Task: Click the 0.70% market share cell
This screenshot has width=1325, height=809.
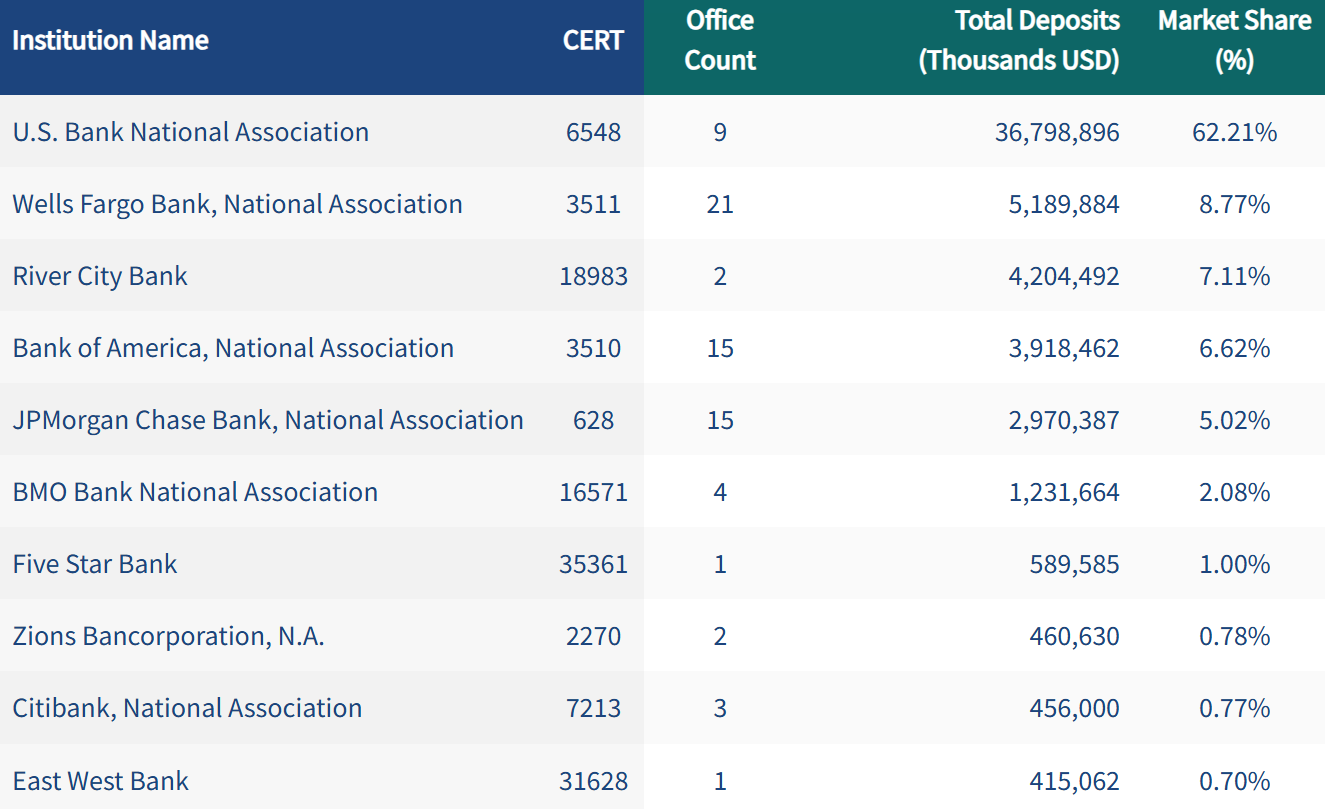Action: 1235,781
